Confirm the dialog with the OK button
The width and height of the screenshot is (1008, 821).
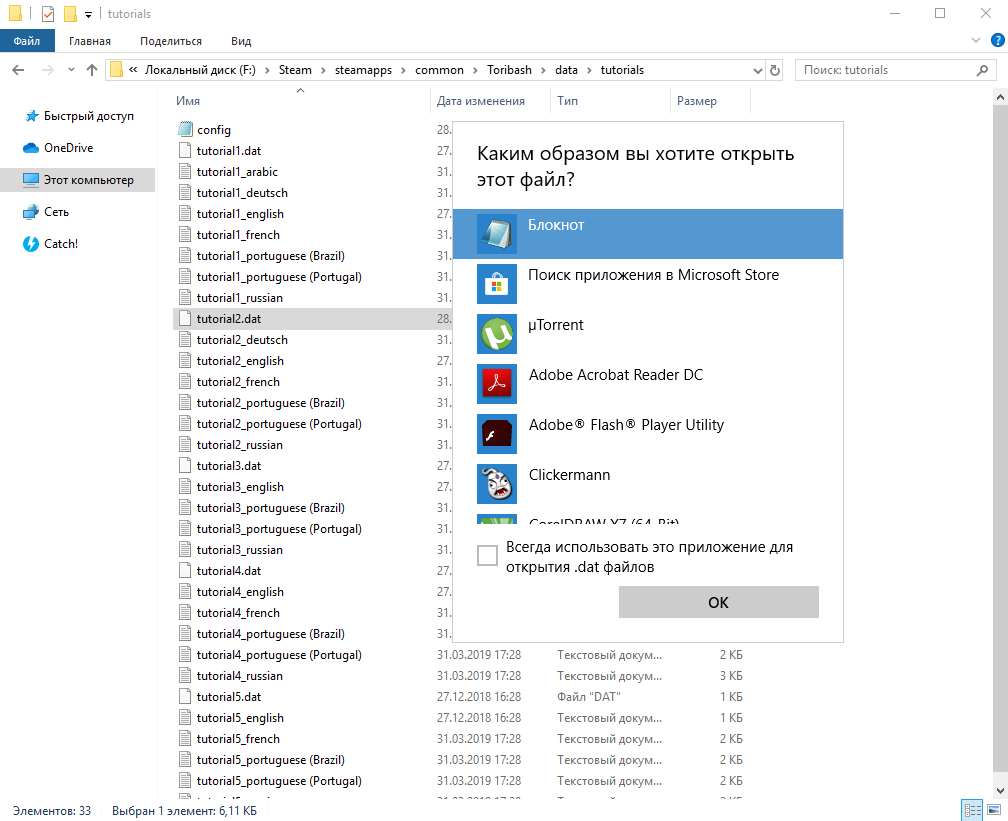click(x=719, y=602)
